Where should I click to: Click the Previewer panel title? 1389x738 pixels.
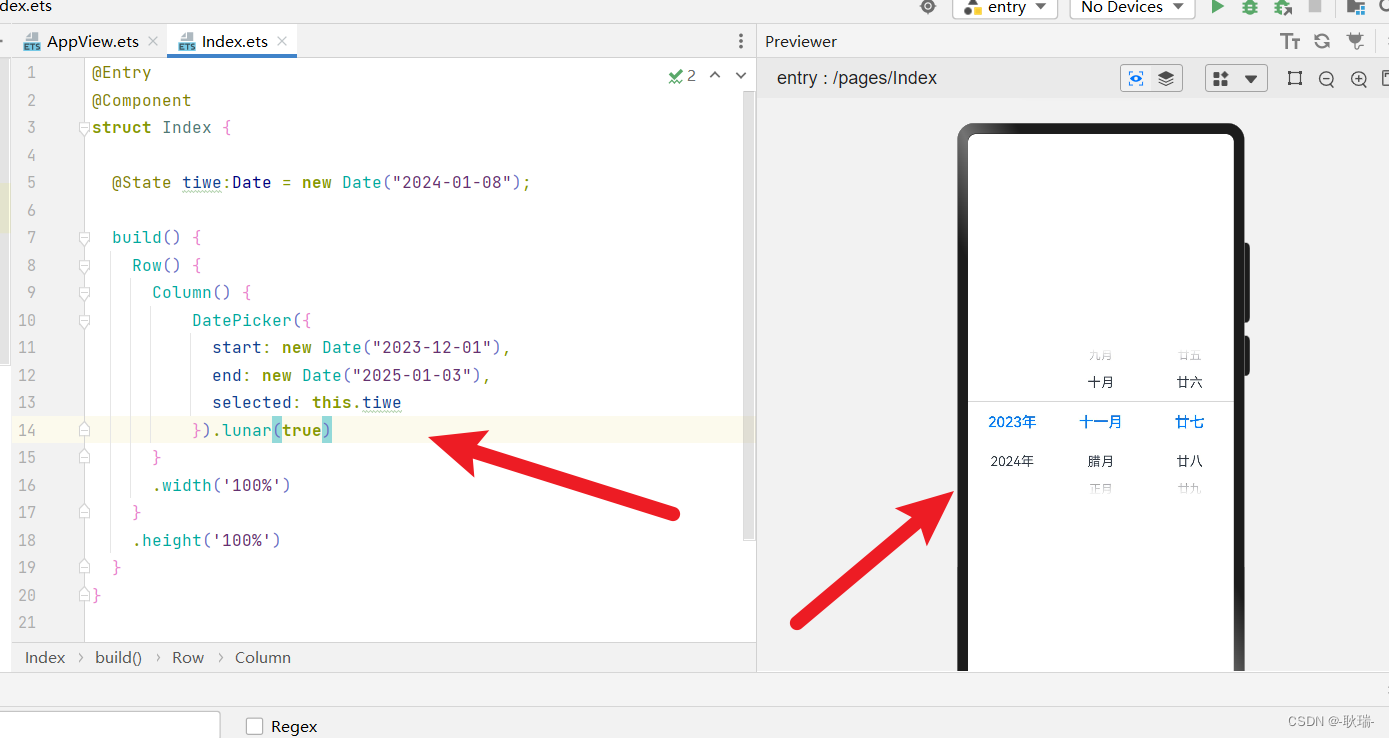[x=801, y=41]
